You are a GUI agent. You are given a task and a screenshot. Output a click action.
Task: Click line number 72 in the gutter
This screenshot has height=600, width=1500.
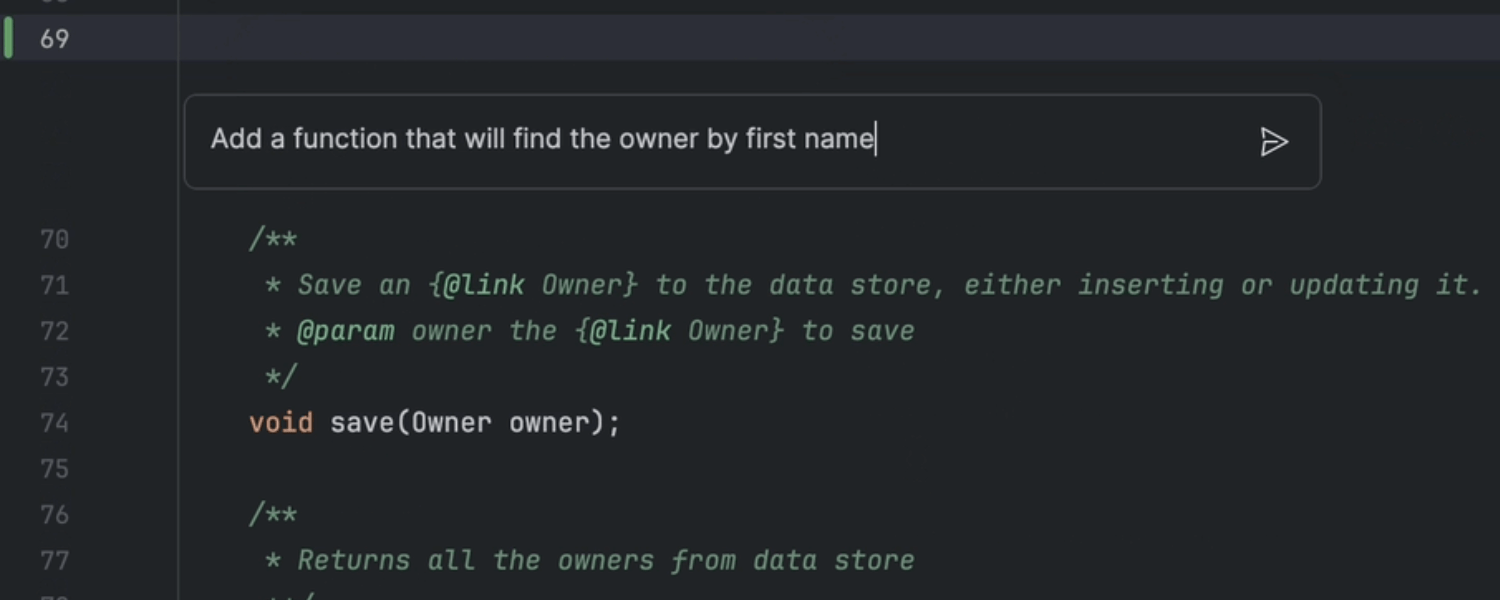click(x=54, y=331)
